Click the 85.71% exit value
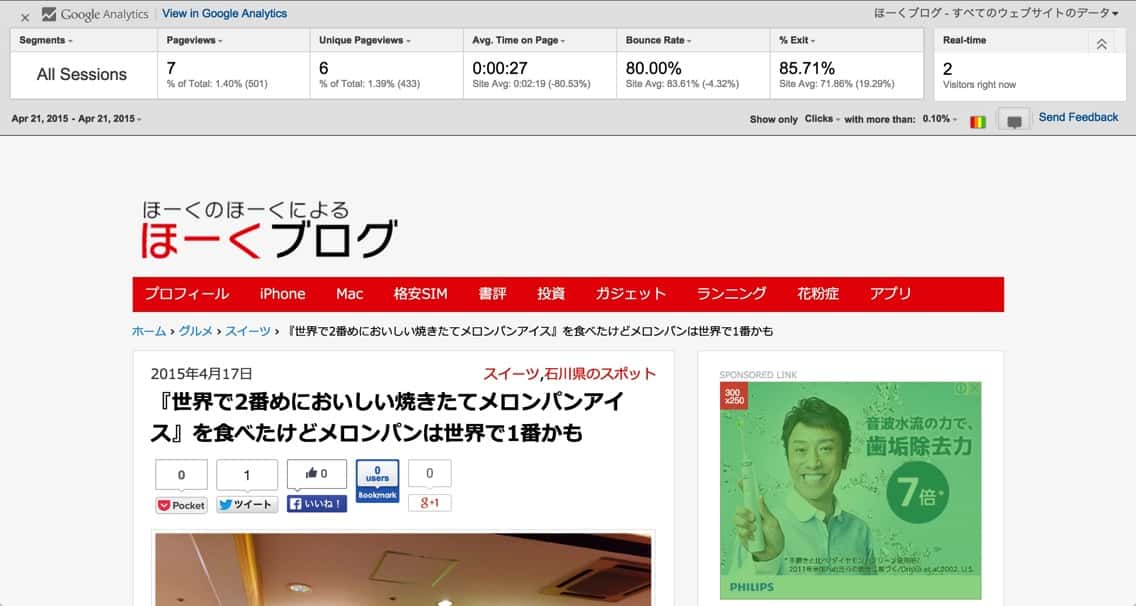 click(807, 68)
